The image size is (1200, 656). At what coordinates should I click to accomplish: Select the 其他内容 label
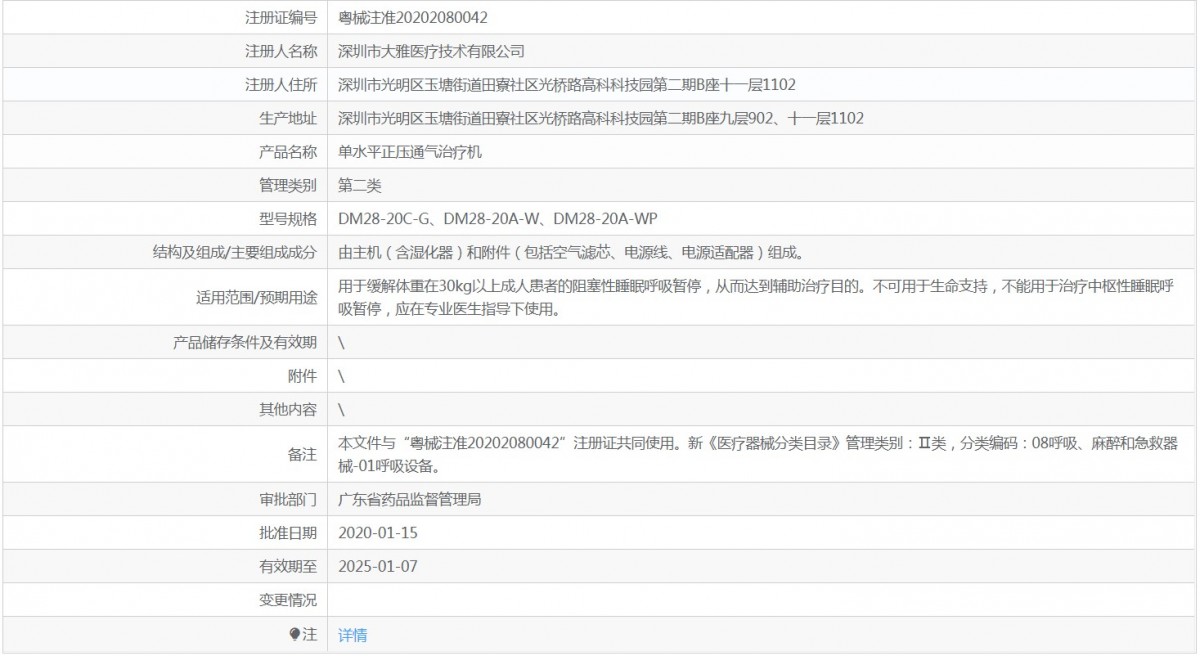point(288,410)
